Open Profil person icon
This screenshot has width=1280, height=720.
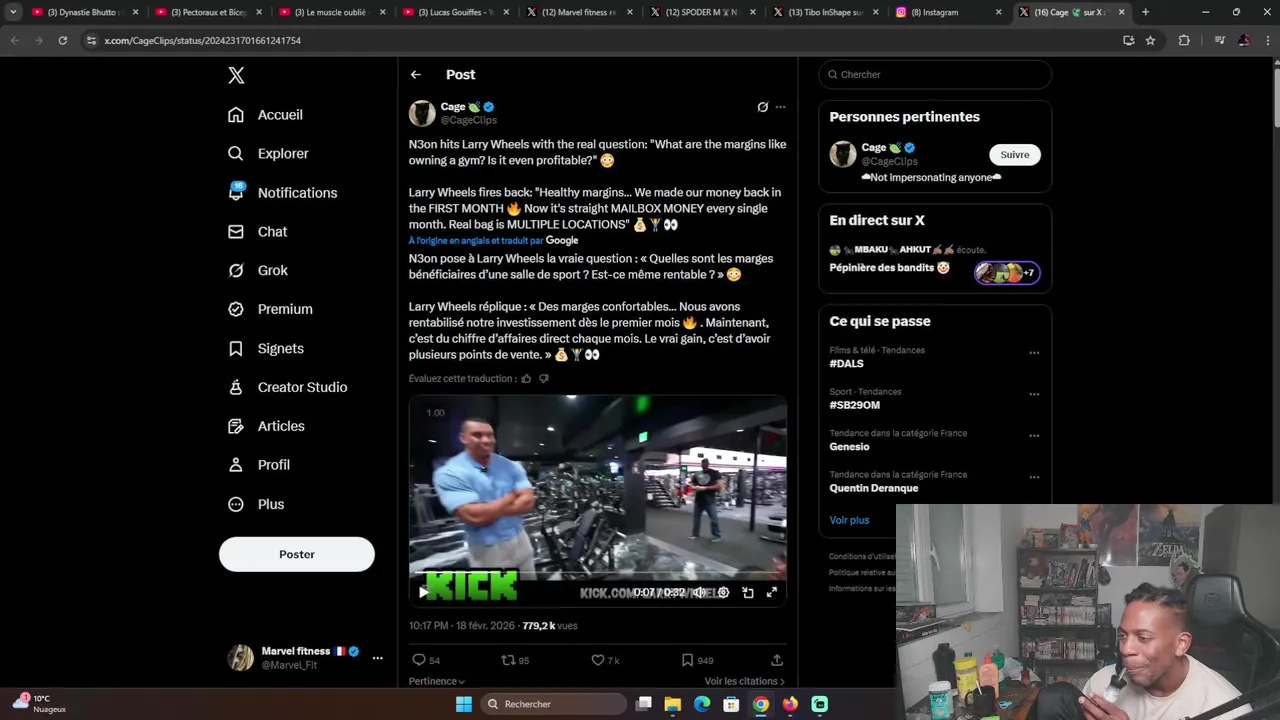[x=236, y=465]
